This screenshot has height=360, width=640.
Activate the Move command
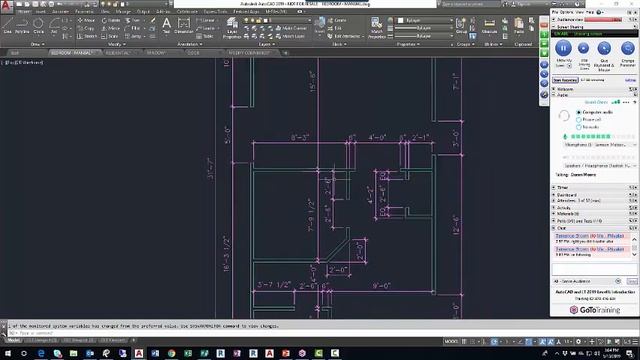click(86, 20)
